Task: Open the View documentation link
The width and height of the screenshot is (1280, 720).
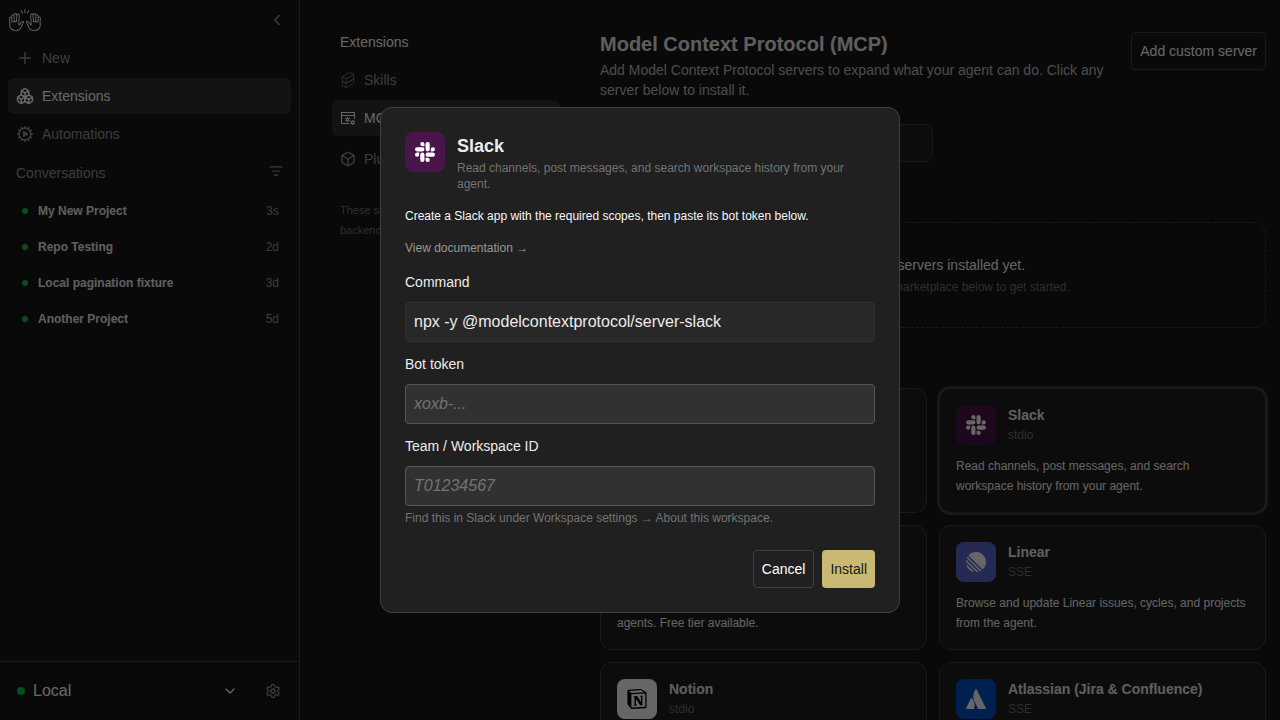Action: (x=466, y=248)
